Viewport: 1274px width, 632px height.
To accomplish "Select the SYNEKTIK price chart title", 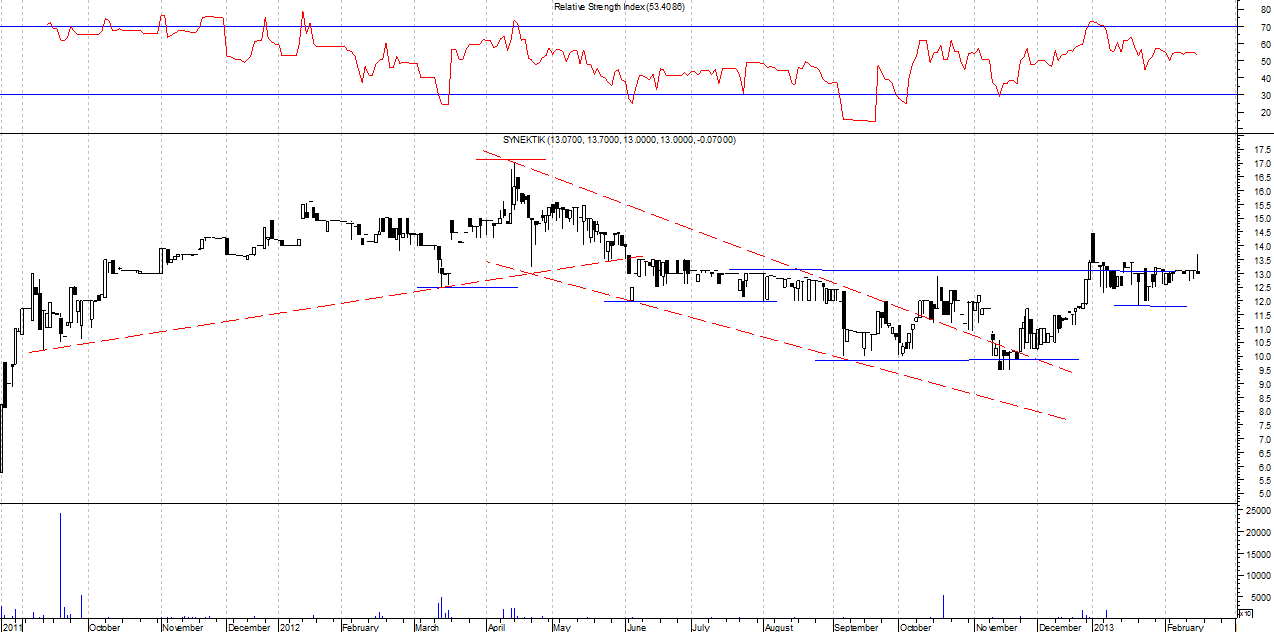I will [618, 140].
